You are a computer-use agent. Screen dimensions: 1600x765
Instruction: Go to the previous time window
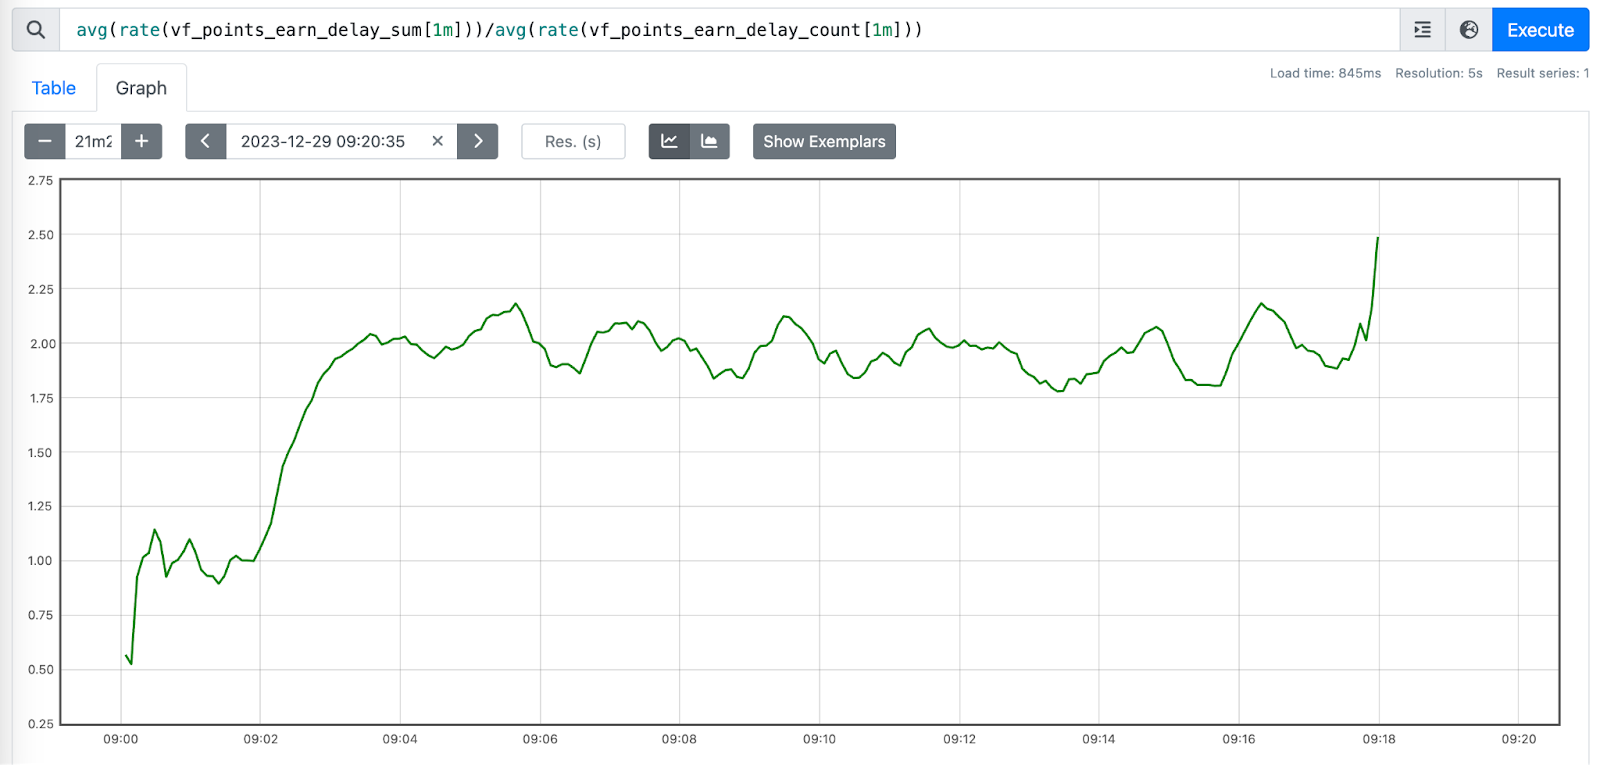click(206, 141)
